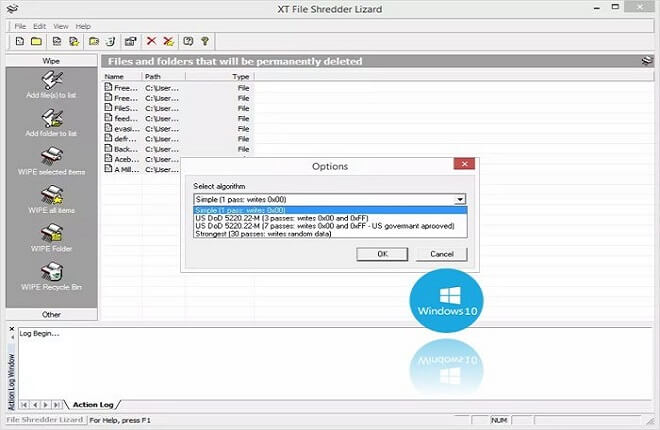Jump to last log tab arrow
Viewport: 660px width, 430px height.
56,405
